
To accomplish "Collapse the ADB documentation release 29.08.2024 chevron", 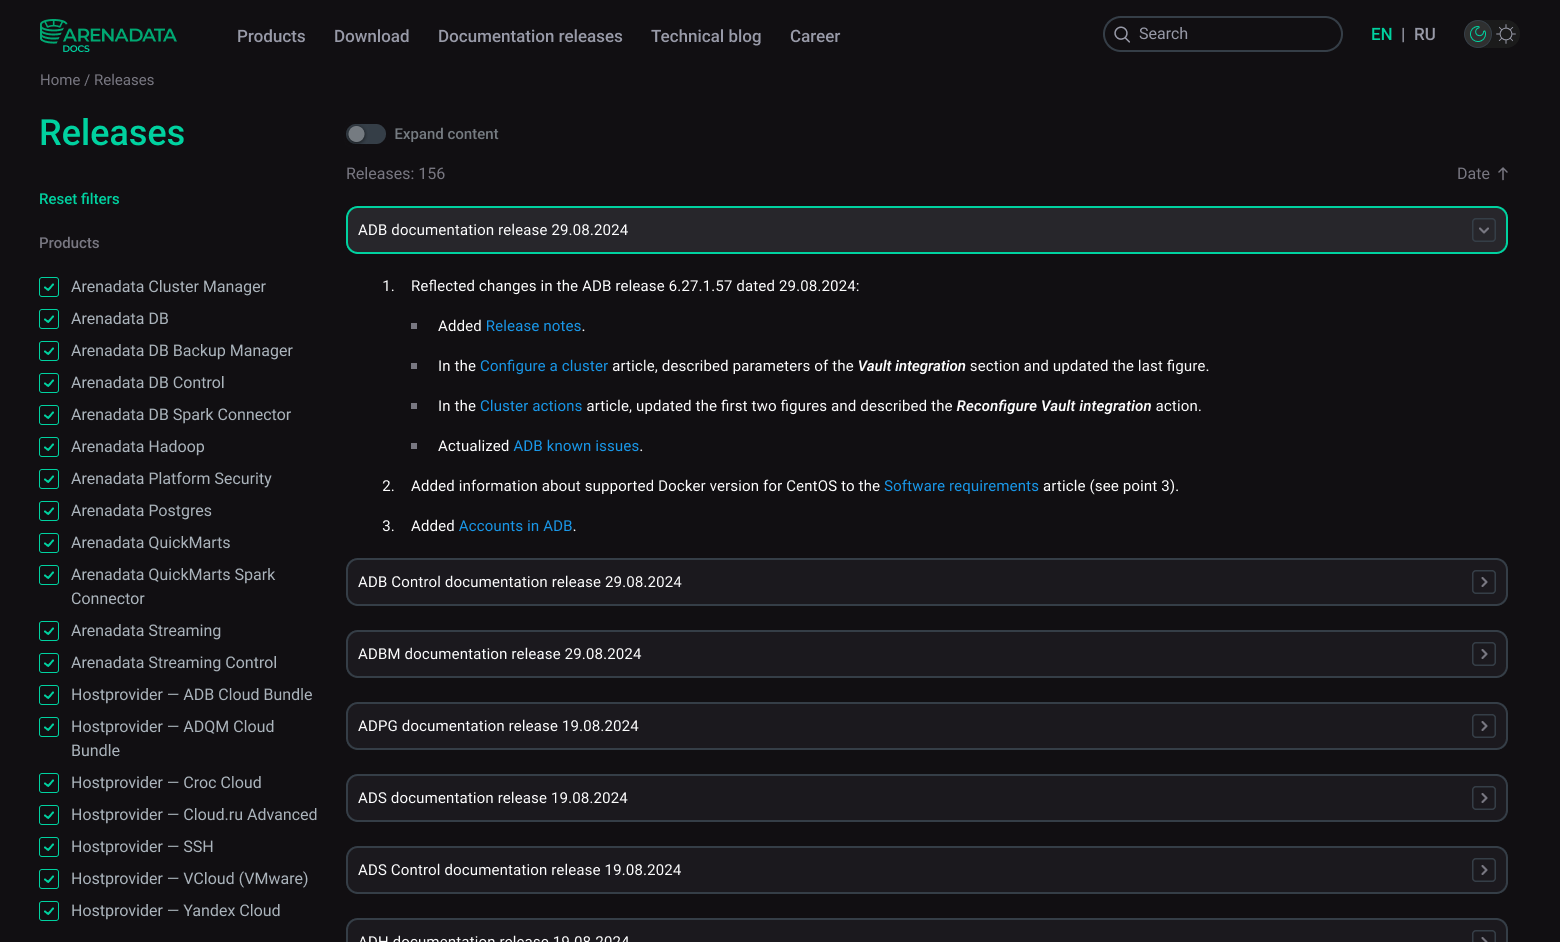I will tap(1483, 230).
